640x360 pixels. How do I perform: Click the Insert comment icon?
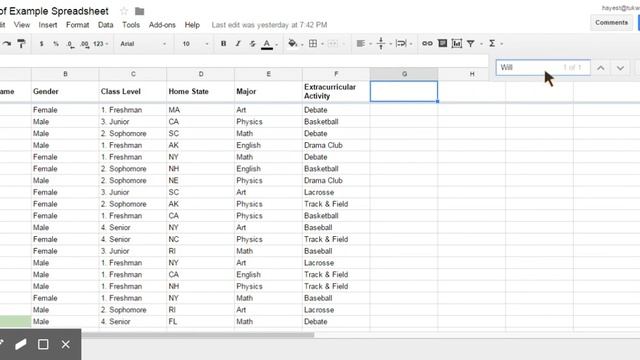click(x=442, y=43)
